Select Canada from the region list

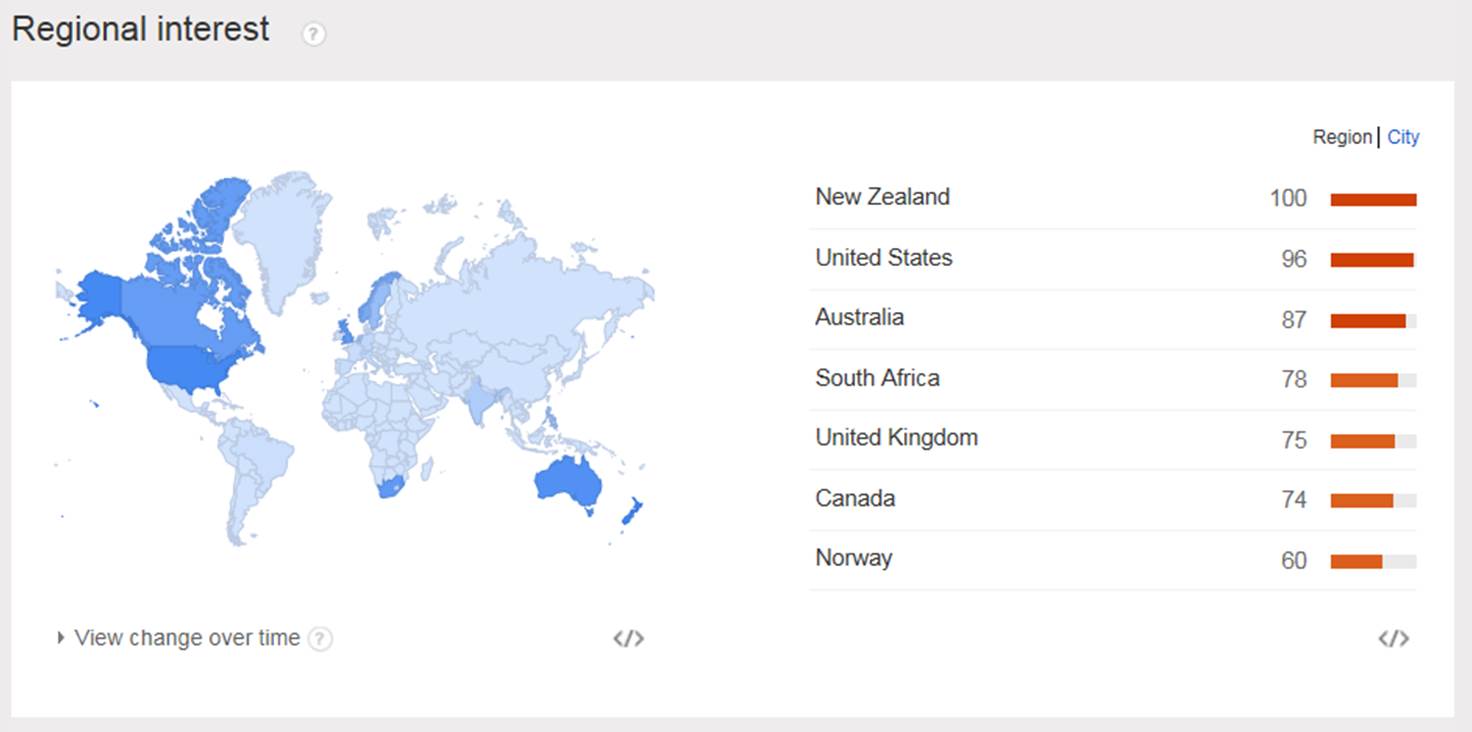855,498
